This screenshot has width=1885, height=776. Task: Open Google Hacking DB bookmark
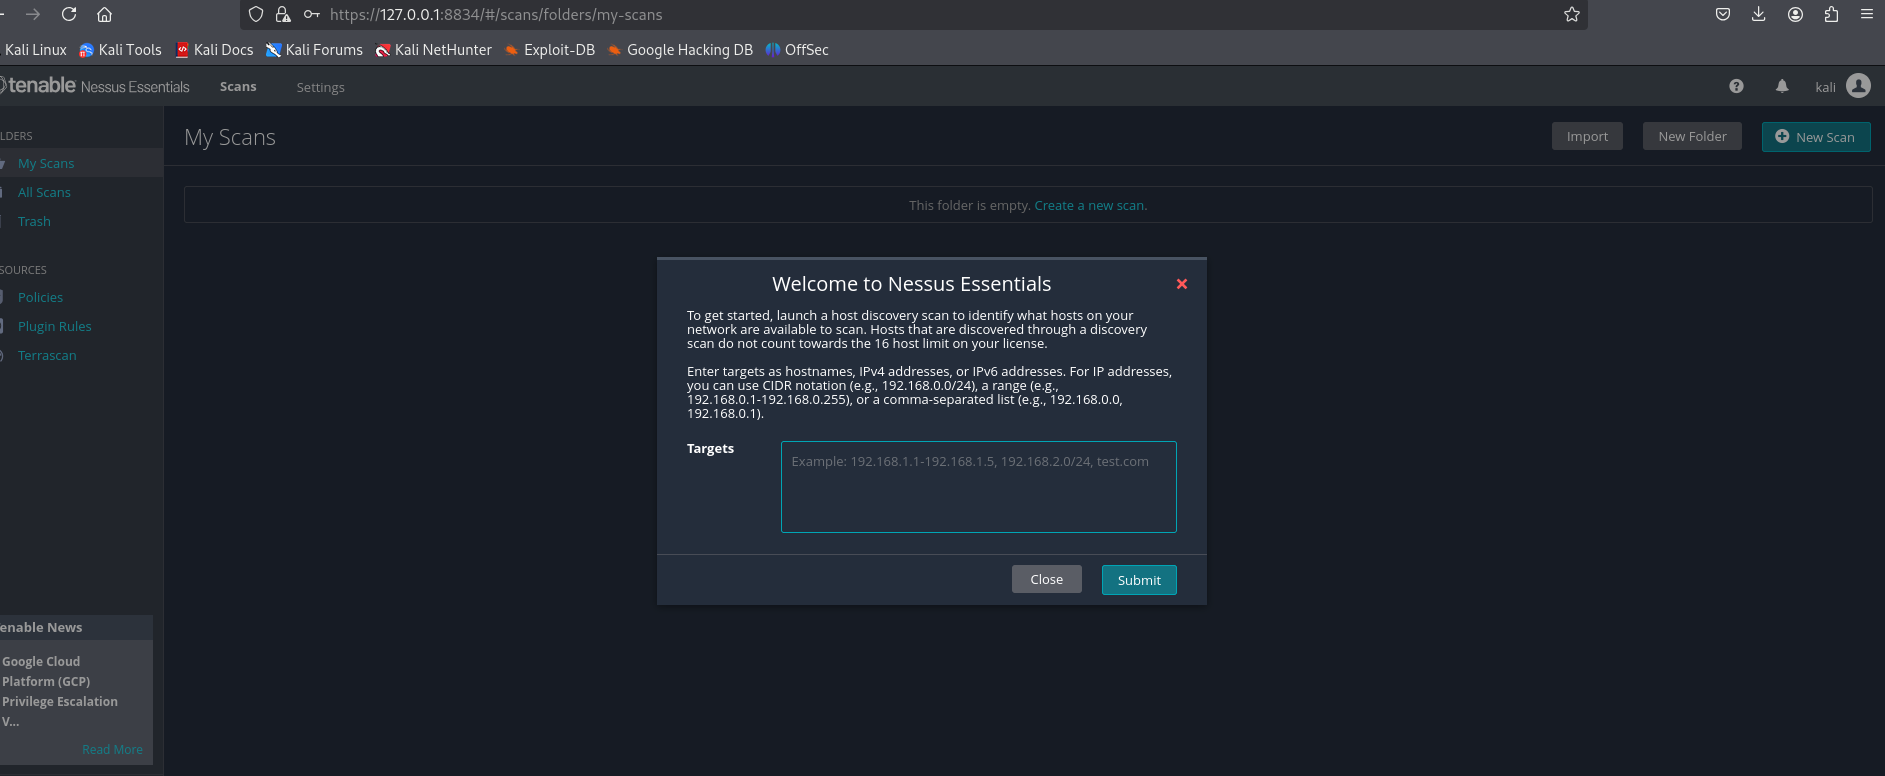tap(680, 50)
